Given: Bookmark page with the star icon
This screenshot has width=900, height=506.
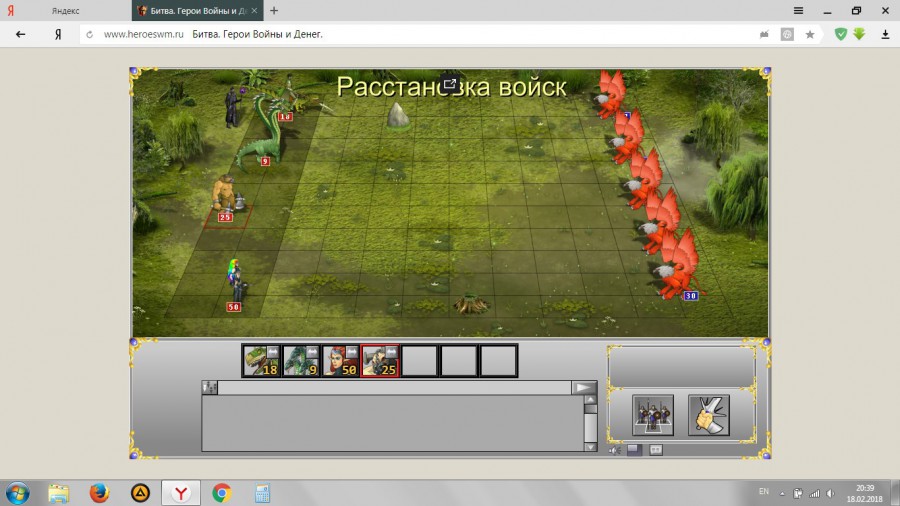Looking at the screenshot, I should point(810,34).
